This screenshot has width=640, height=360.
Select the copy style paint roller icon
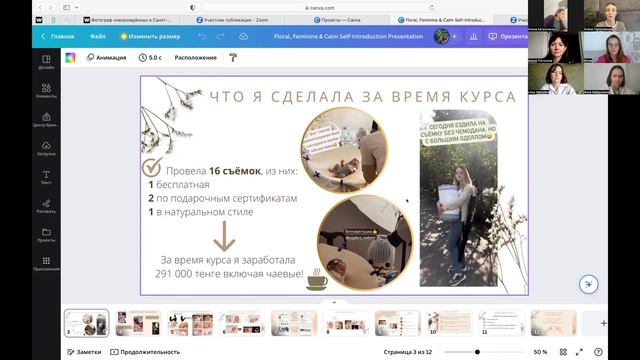[x=233, y=58]
